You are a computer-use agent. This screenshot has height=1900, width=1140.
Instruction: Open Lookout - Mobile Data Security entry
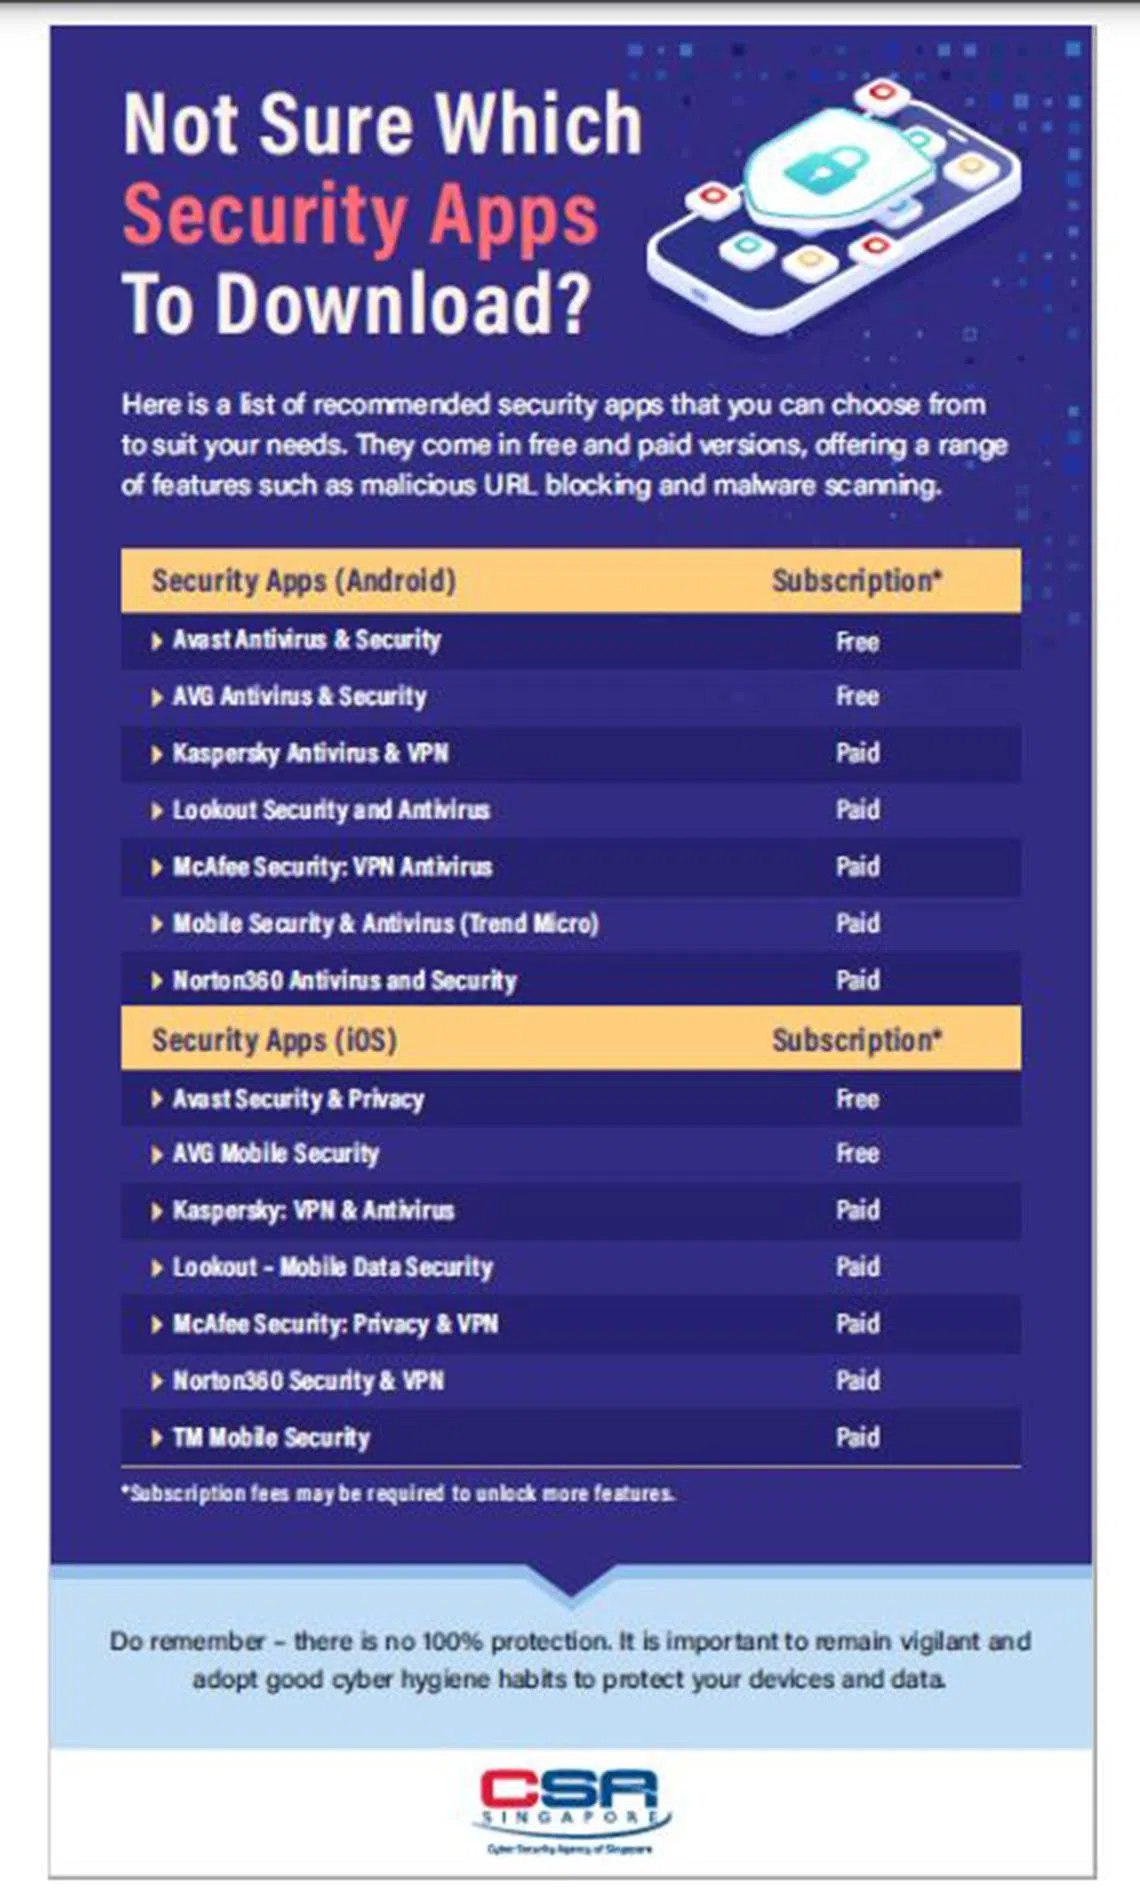click(332, 1268)
